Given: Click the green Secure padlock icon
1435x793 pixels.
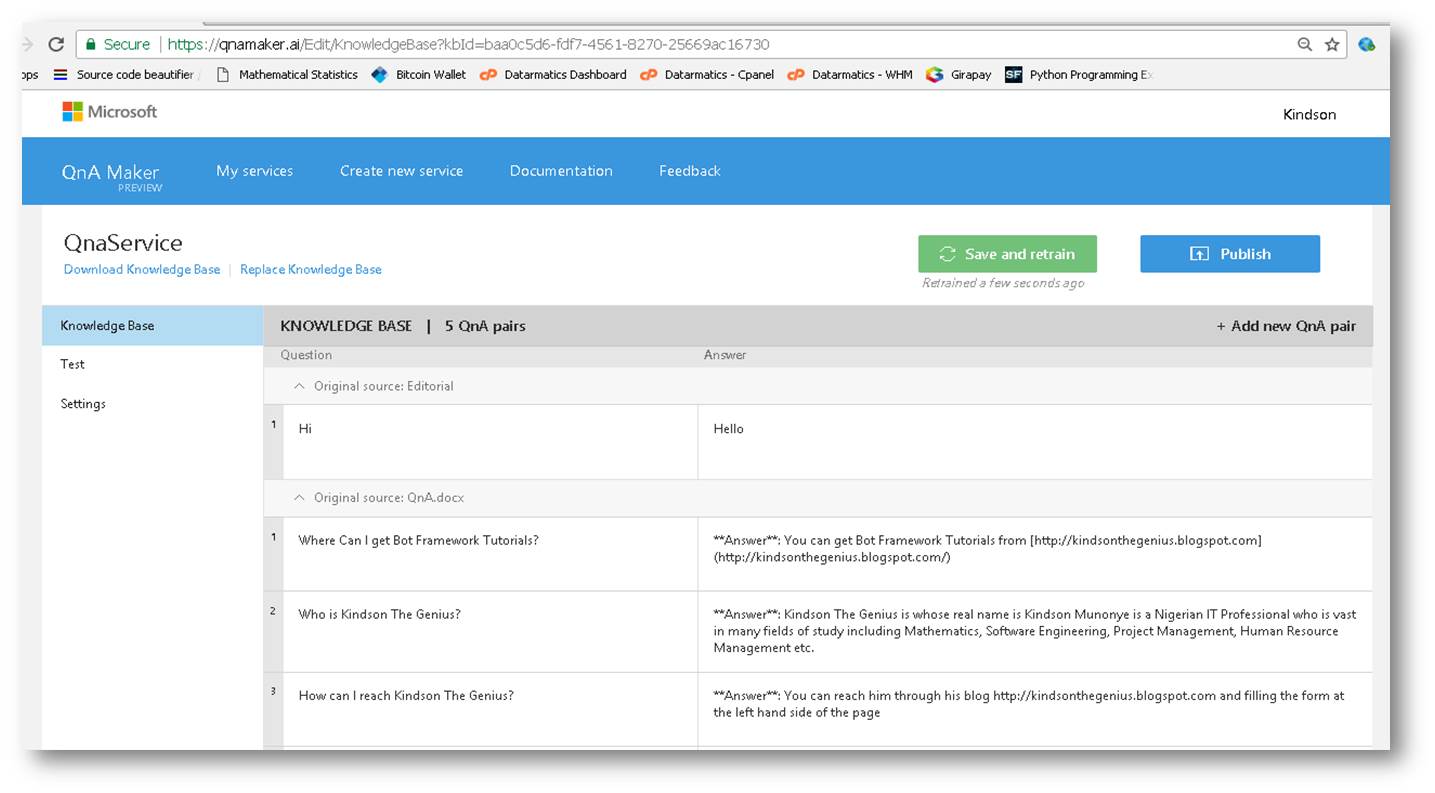Looking at the screenshot, I should coord(91,44).
